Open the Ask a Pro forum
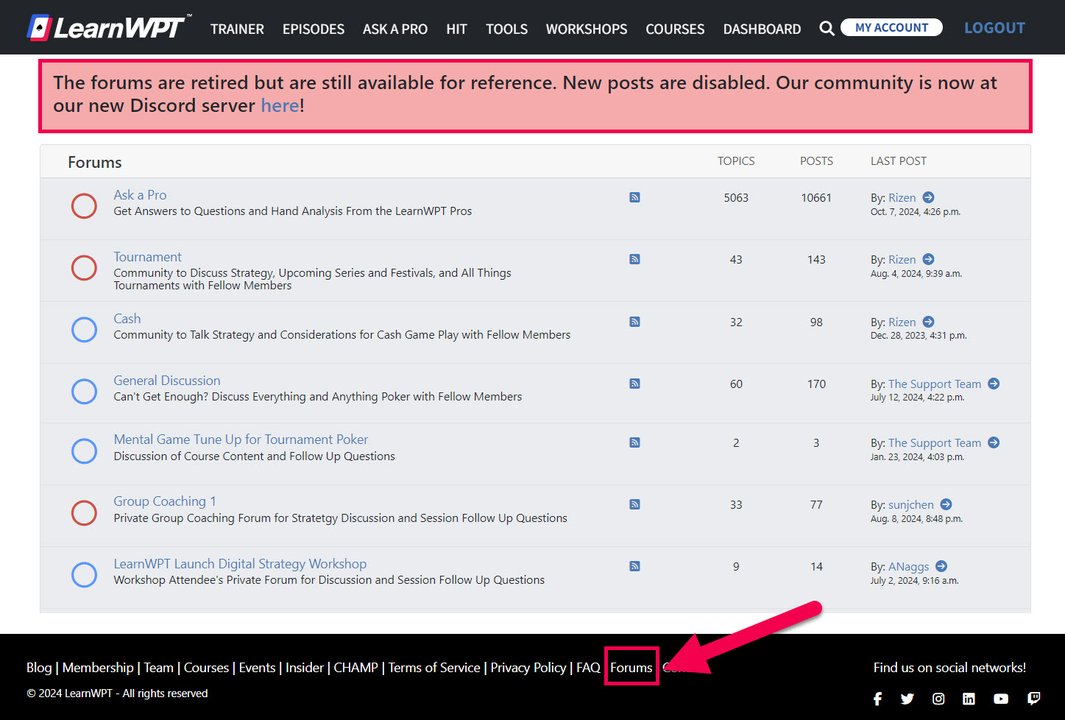1065x720 pixels. [140, 195]
